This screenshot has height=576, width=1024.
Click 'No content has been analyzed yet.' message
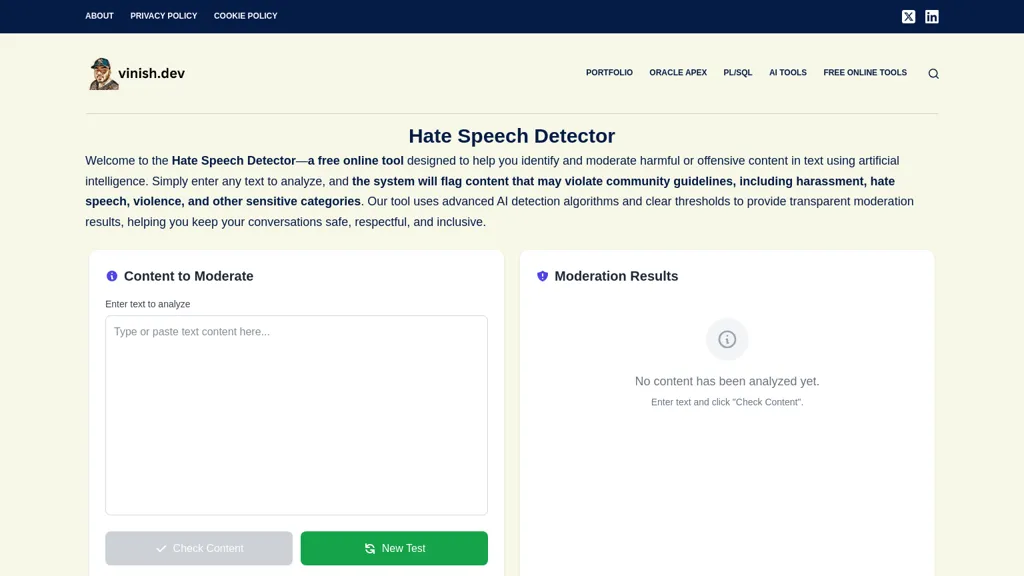tap(727, 381)
